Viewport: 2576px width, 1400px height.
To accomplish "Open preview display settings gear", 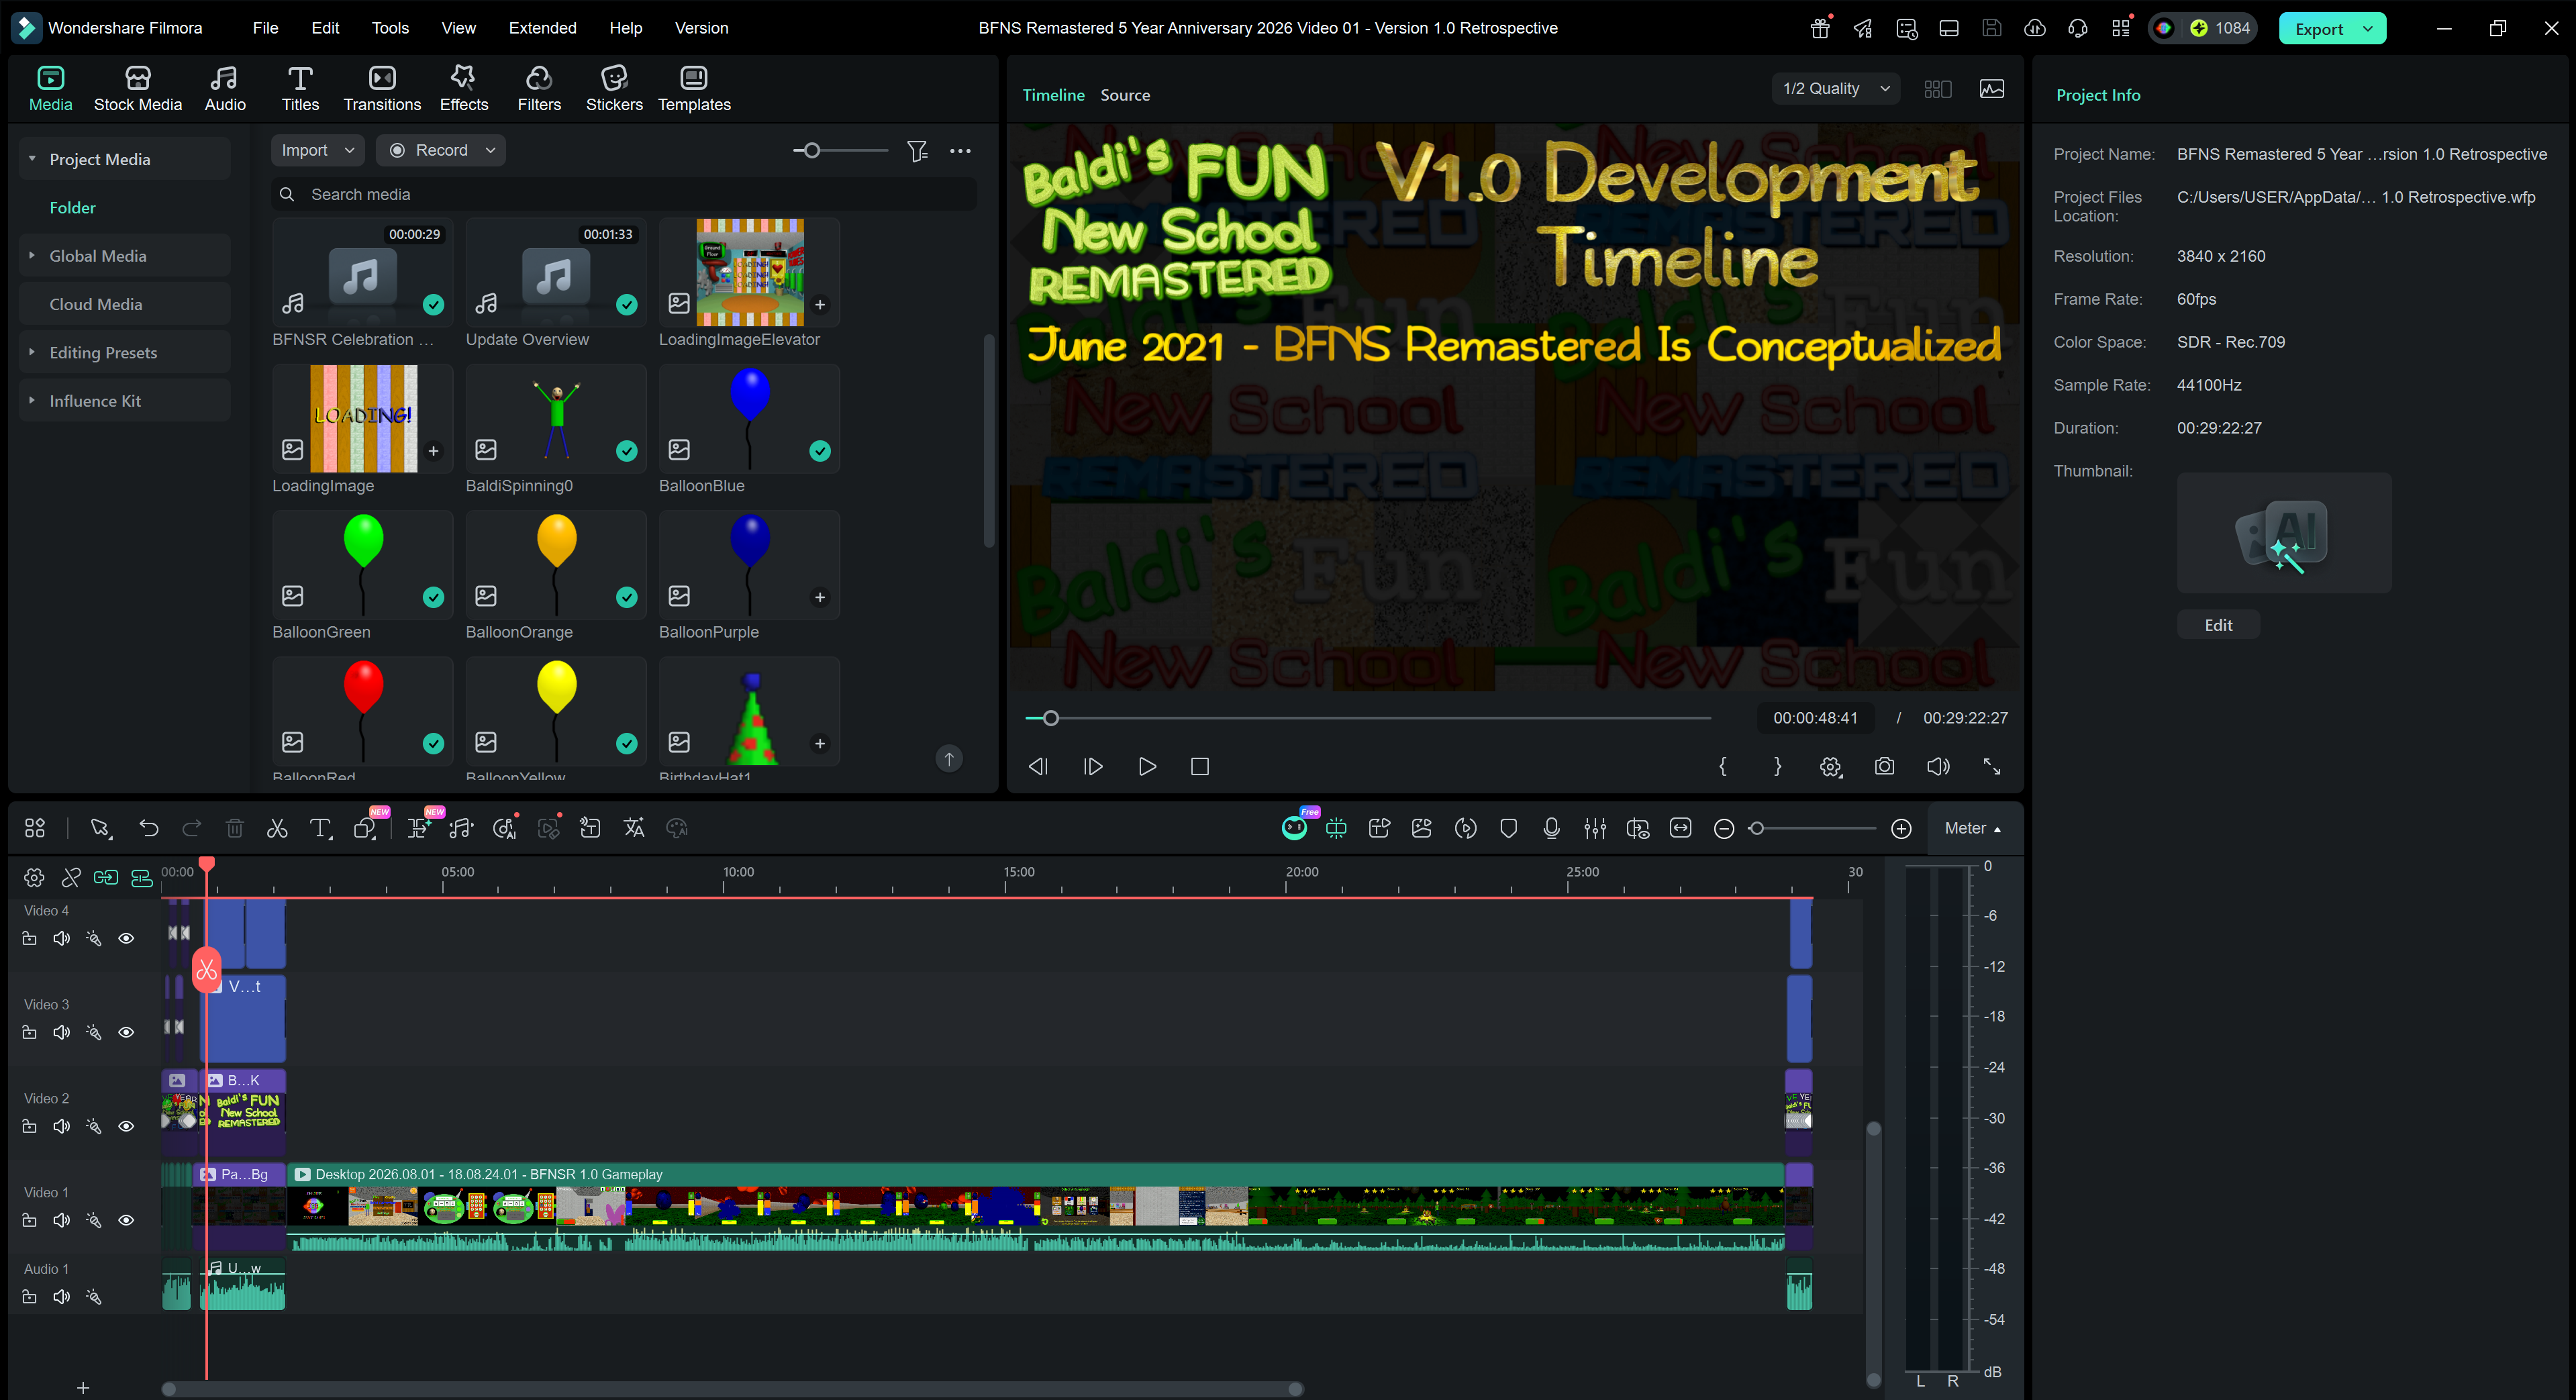I will (x=1831, y=766).
